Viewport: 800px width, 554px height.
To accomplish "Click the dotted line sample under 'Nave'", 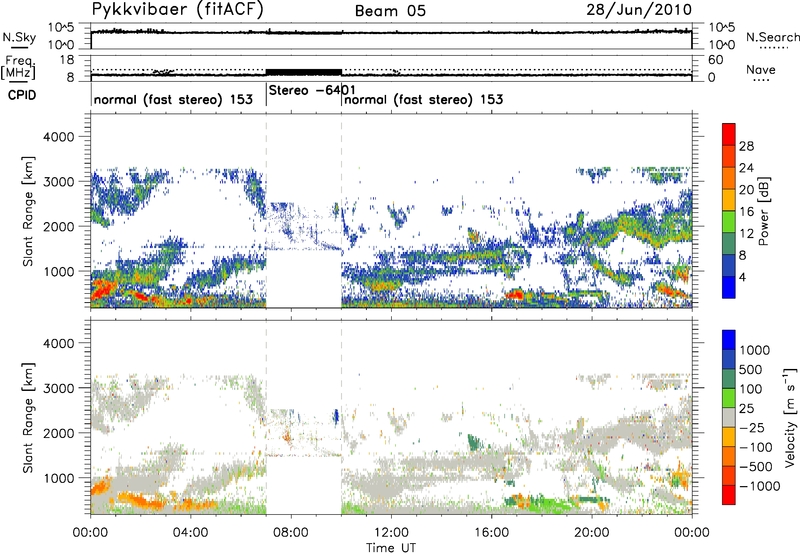I will coord(762,80).
